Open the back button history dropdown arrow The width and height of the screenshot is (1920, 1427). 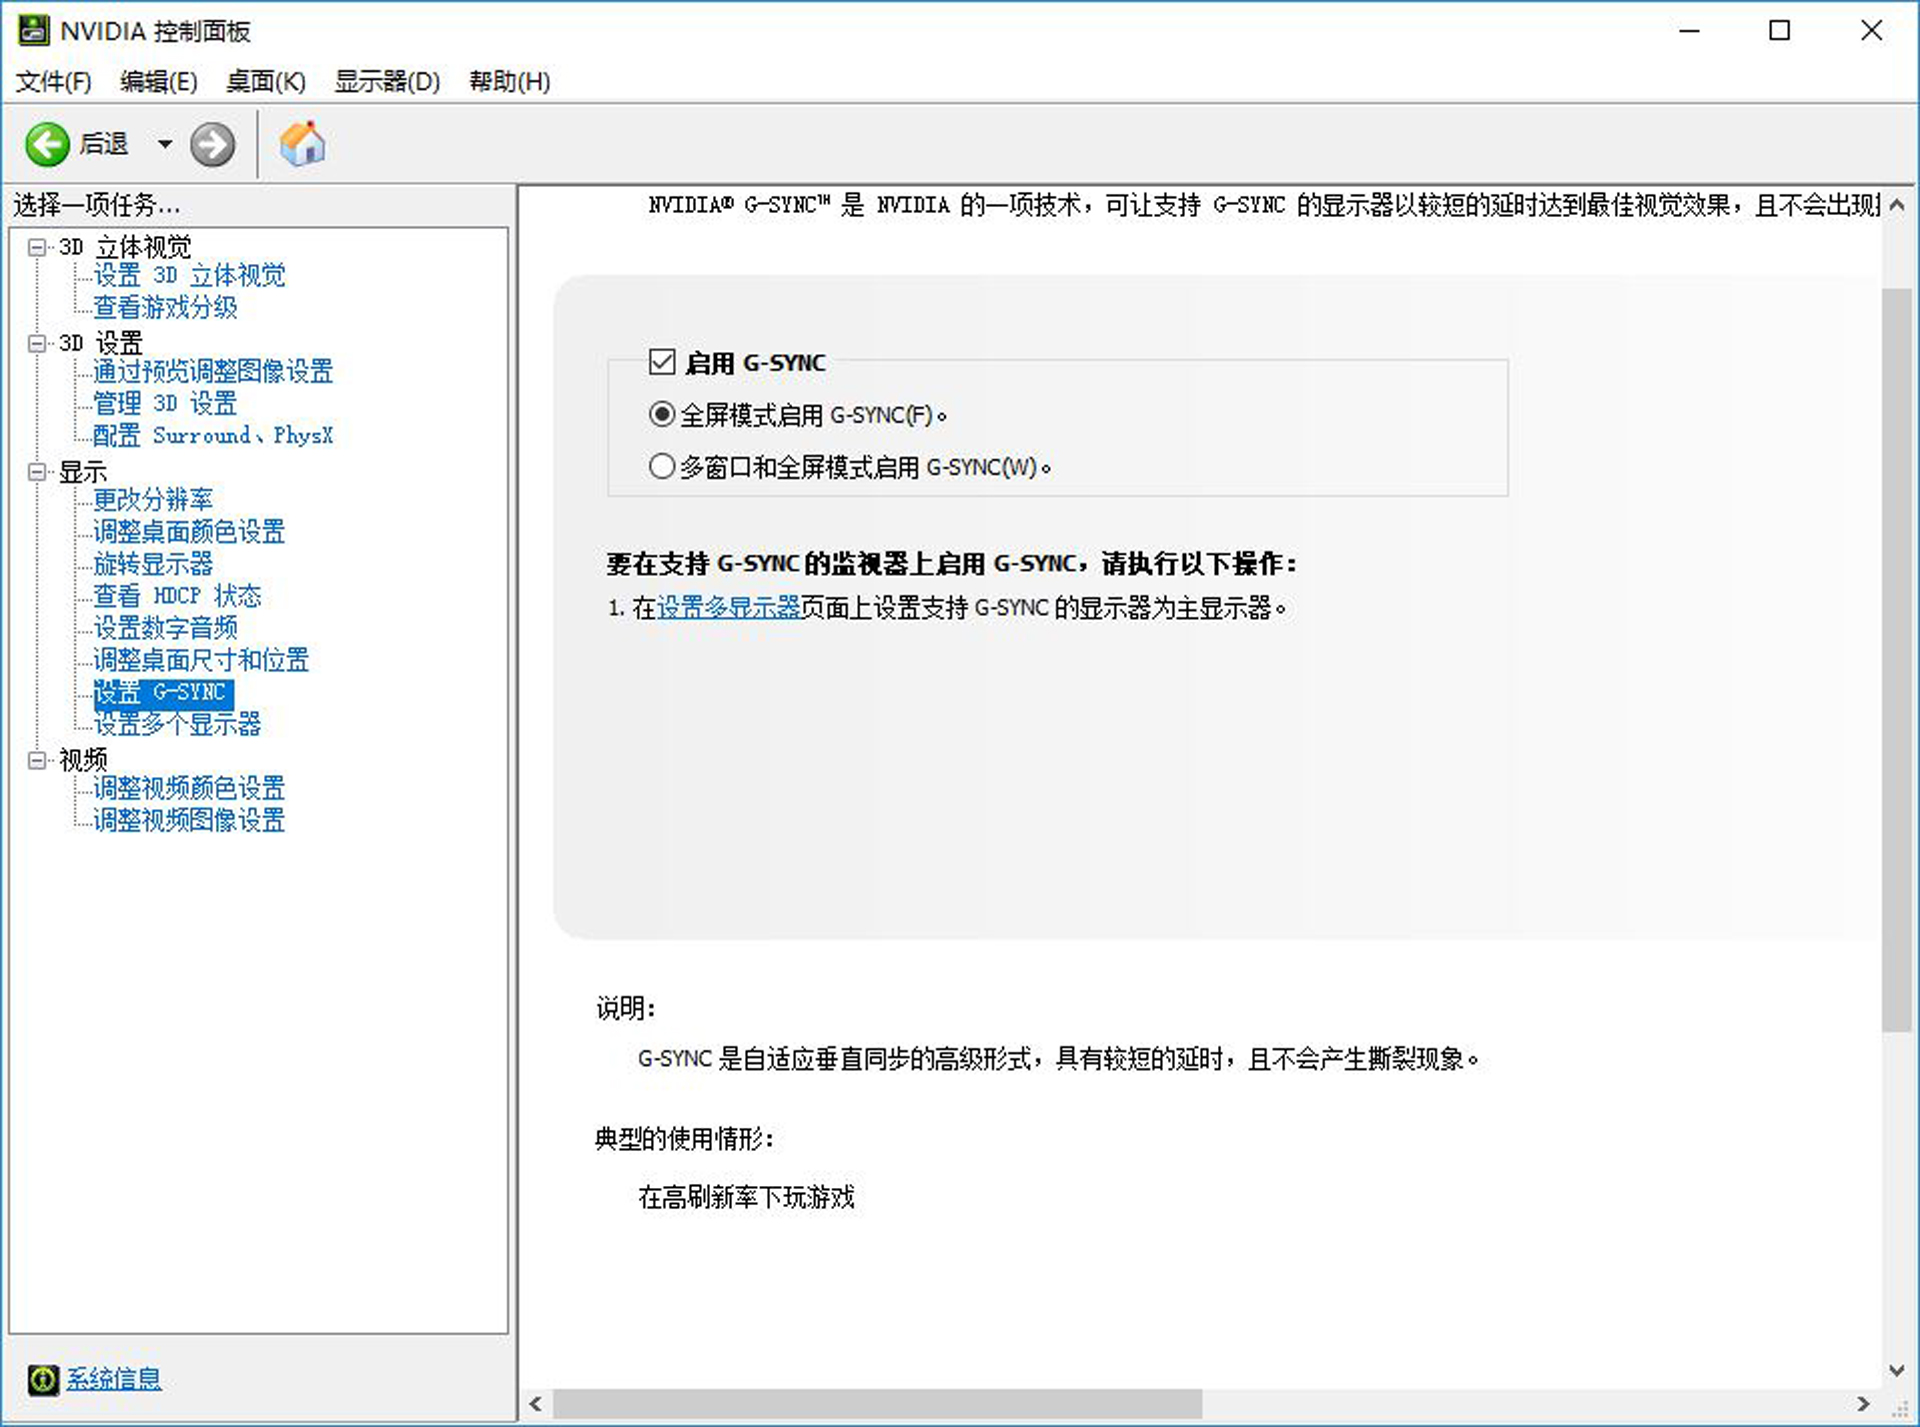pos(165,144)
